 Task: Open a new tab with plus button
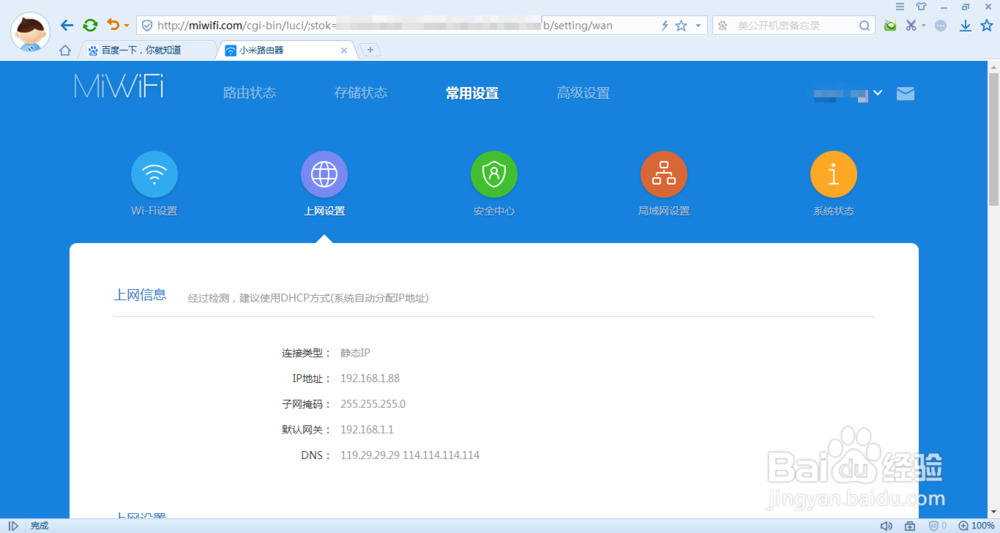[370, 50]
